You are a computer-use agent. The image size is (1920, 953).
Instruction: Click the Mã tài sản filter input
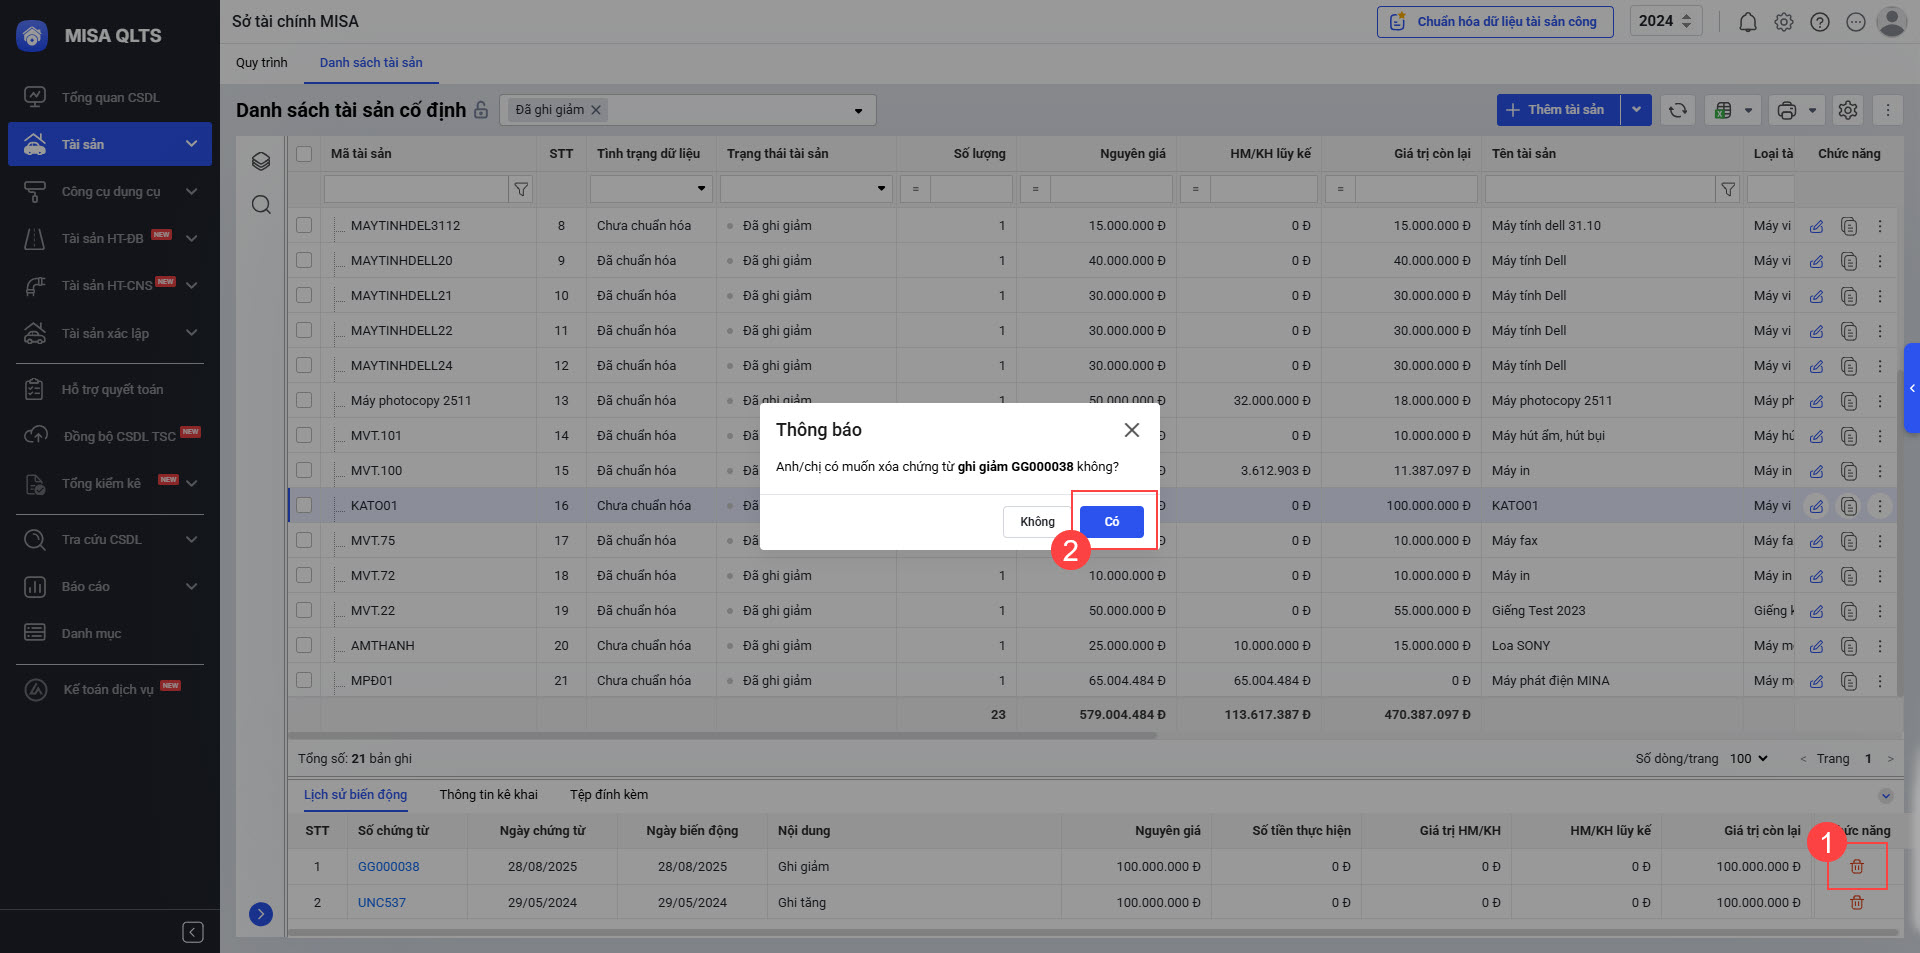416,189
